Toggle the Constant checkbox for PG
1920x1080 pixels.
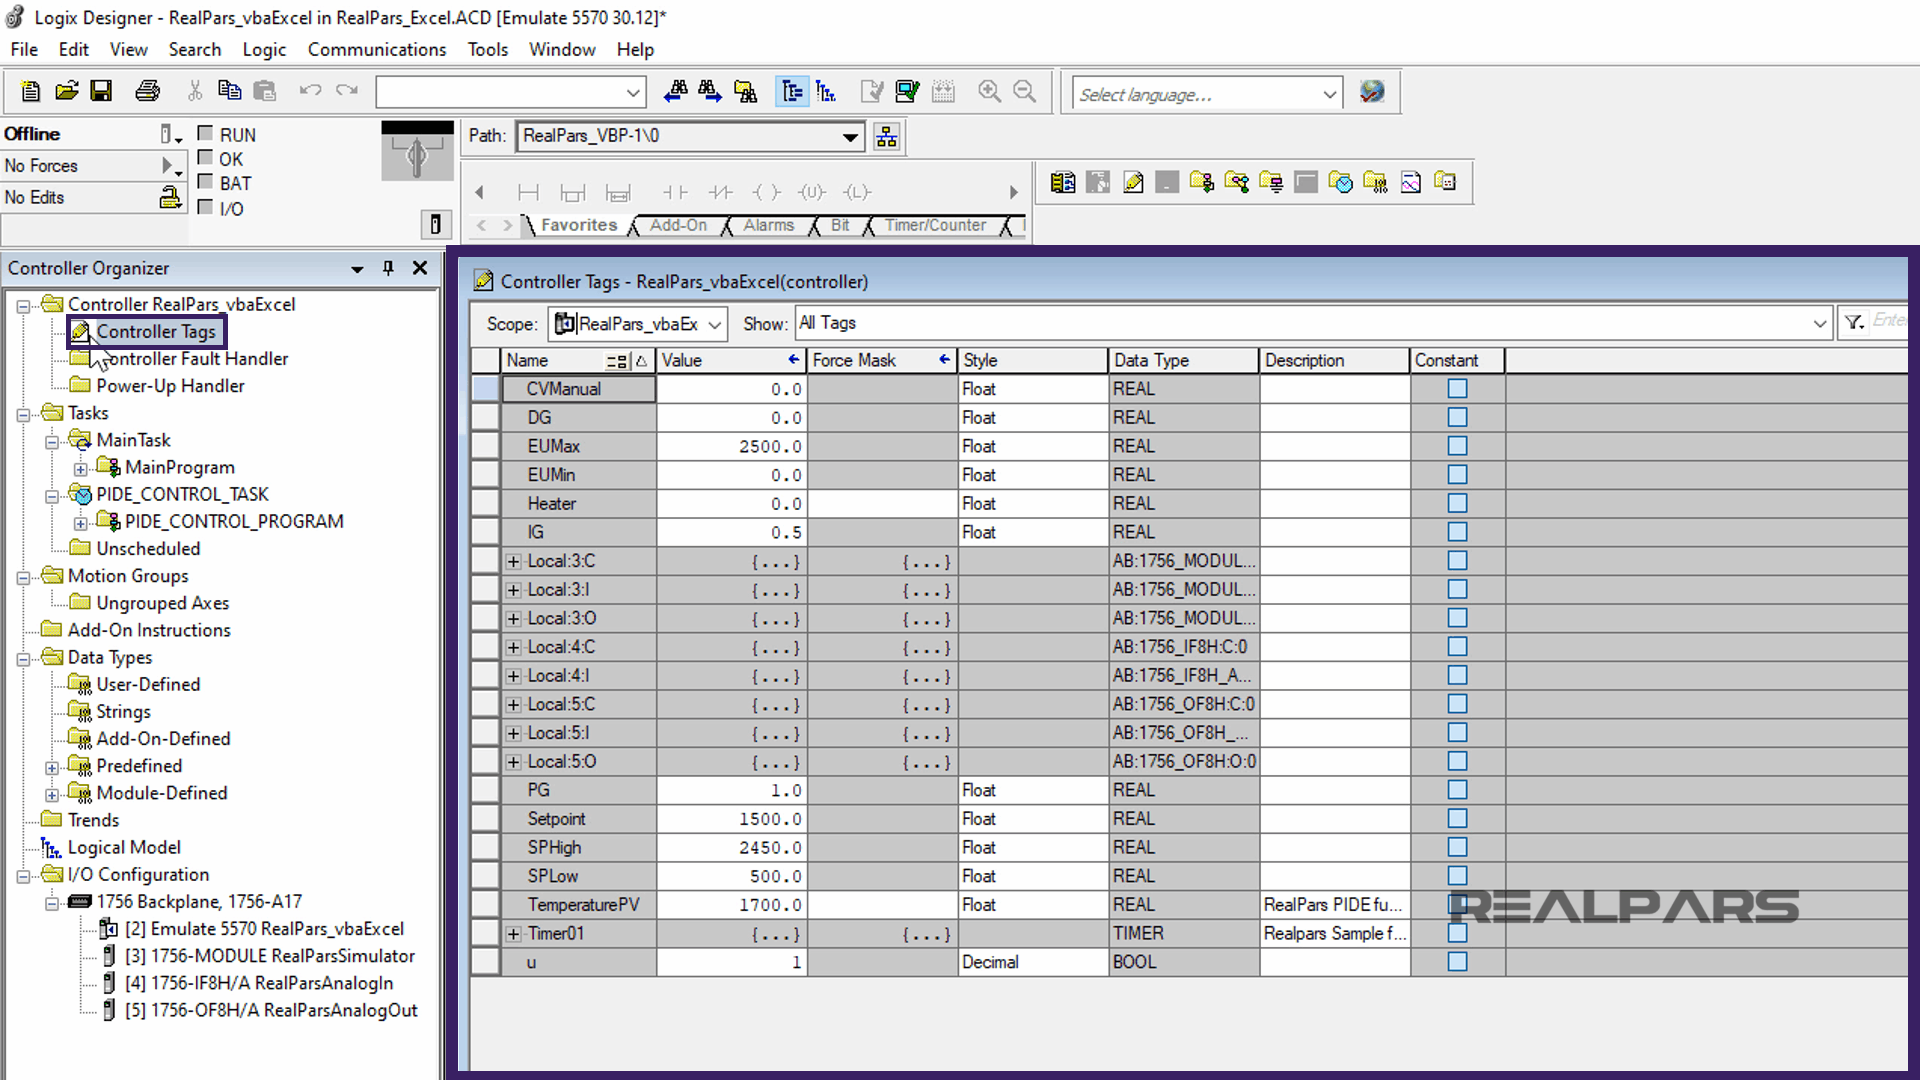(x=1457, y=790)
